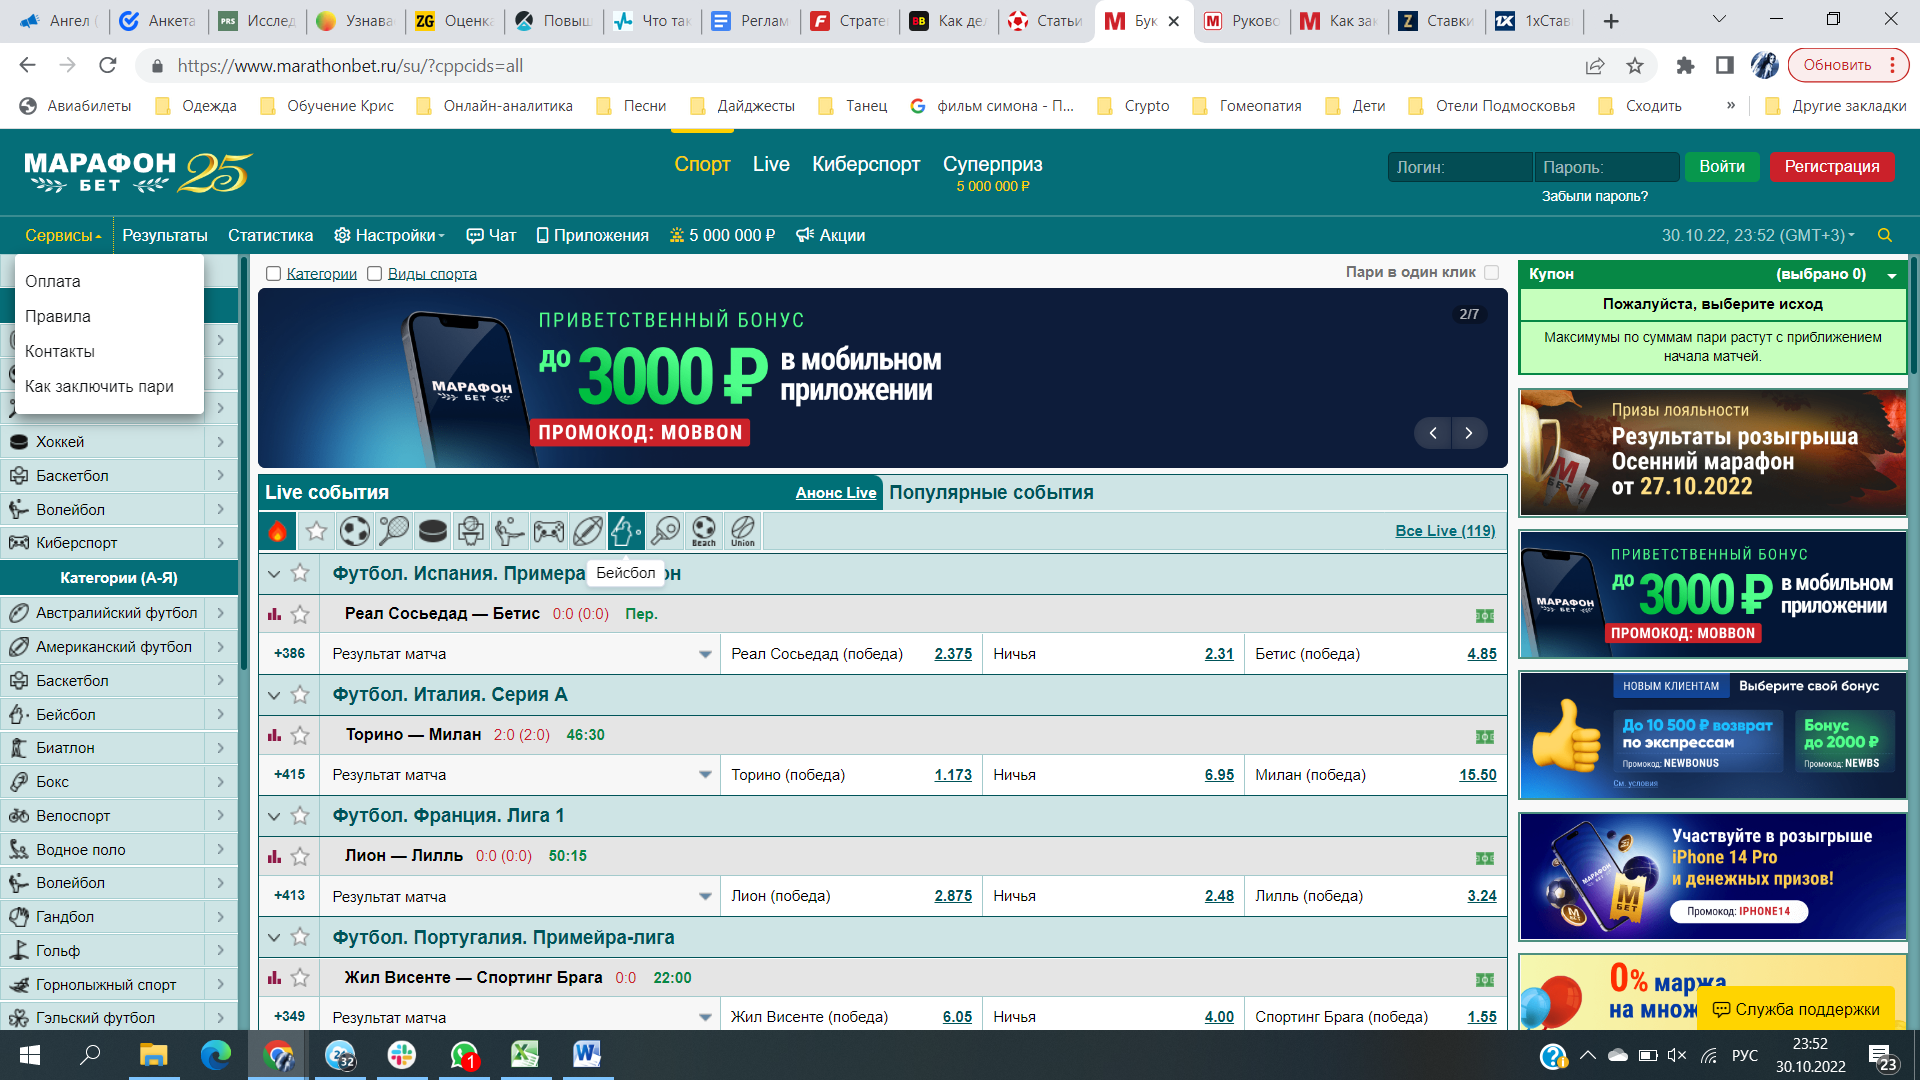Viewport: 1920px width, 1080px height.
Task: Filter live events by rugby union icon
Action: (743, 531)
